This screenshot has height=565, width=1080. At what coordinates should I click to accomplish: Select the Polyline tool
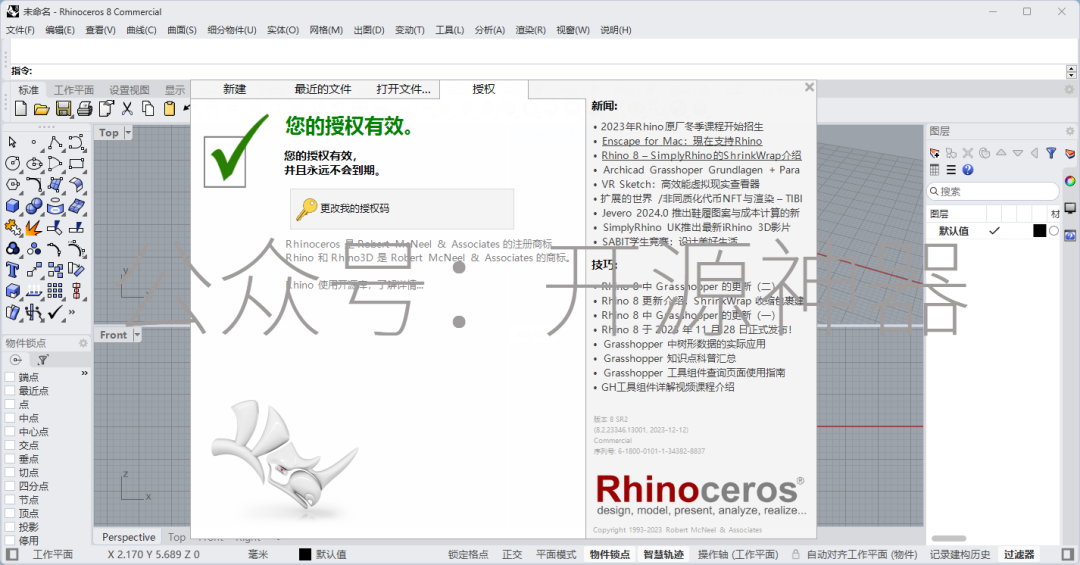click(x=55, y=142)
